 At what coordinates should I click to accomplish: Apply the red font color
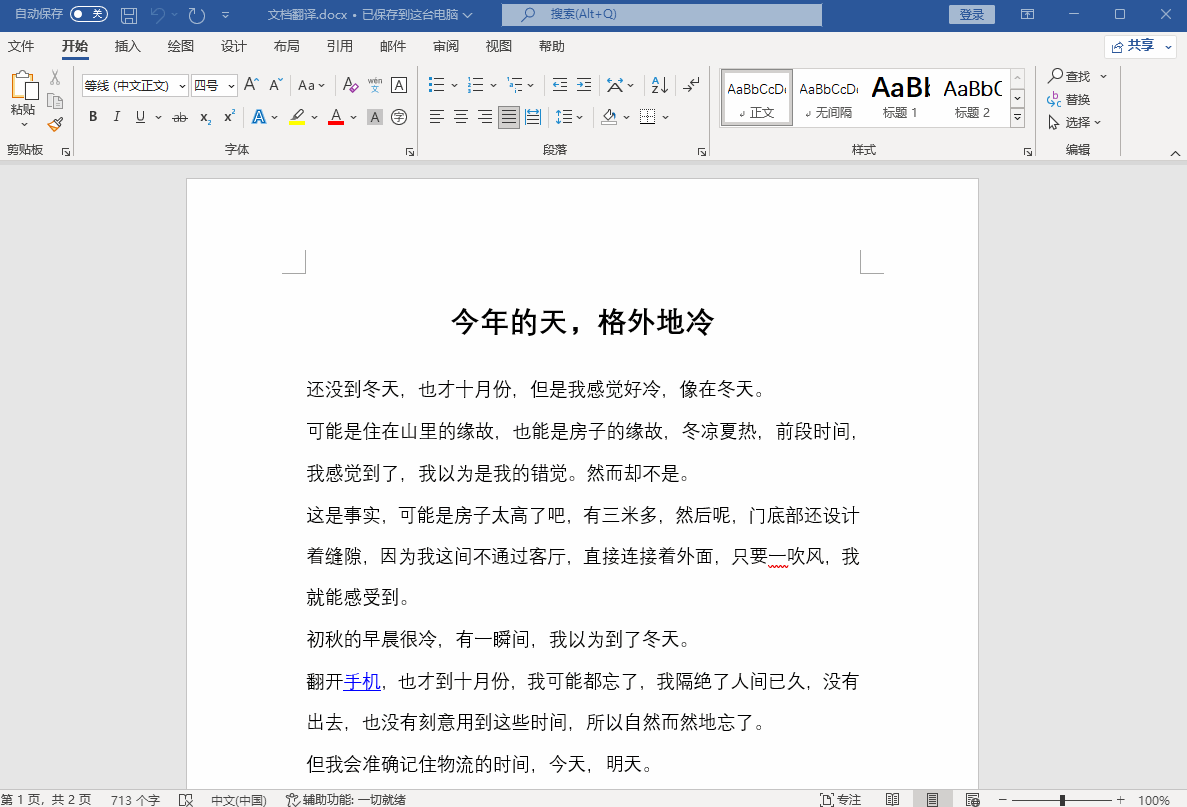(x=336, y=117)
